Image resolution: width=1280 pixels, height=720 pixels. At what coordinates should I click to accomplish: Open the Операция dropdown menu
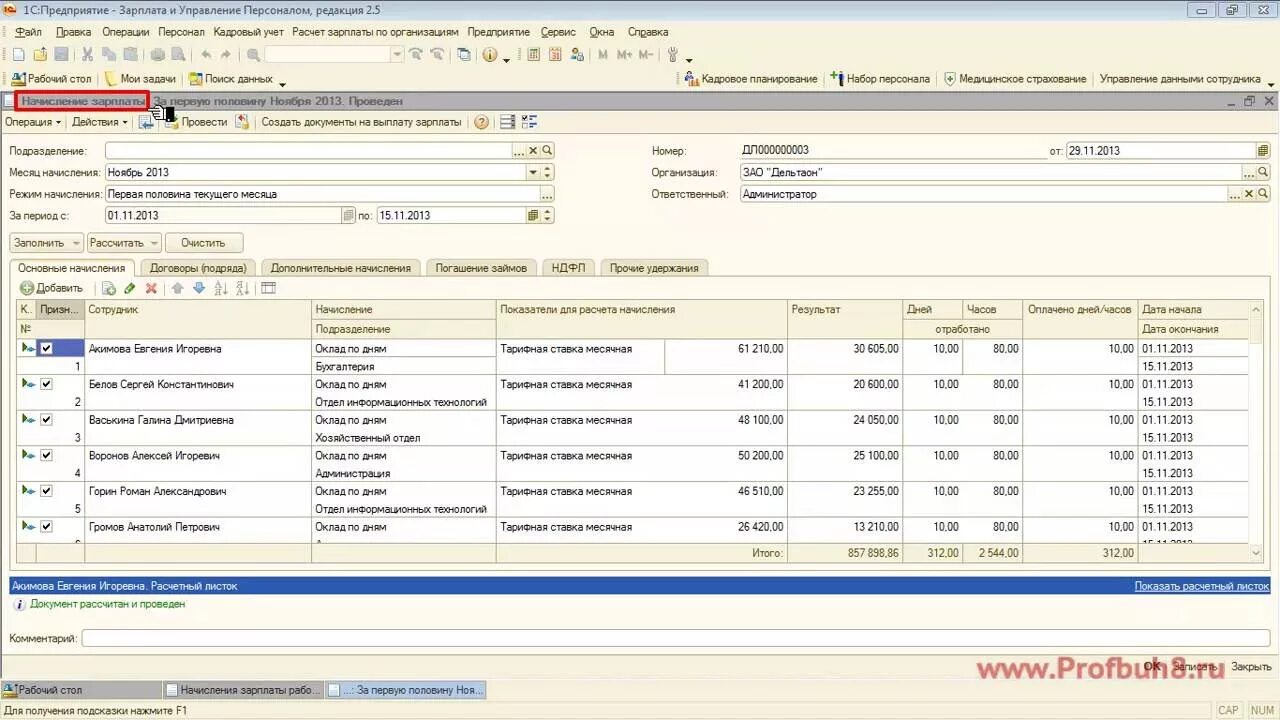pyautogui.click(x=33, y=122)
